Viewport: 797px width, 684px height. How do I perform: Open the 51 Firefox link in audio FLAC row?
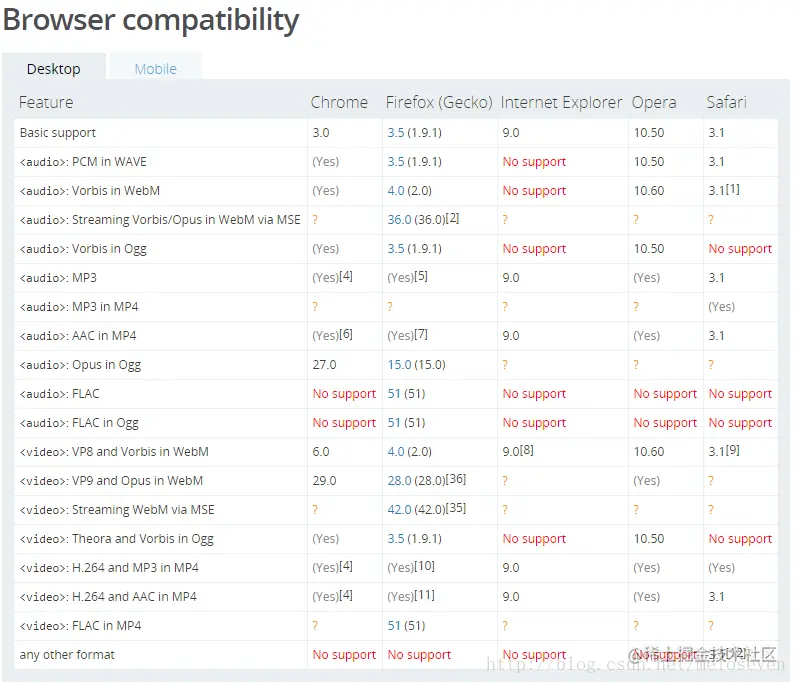click(394, 393)
